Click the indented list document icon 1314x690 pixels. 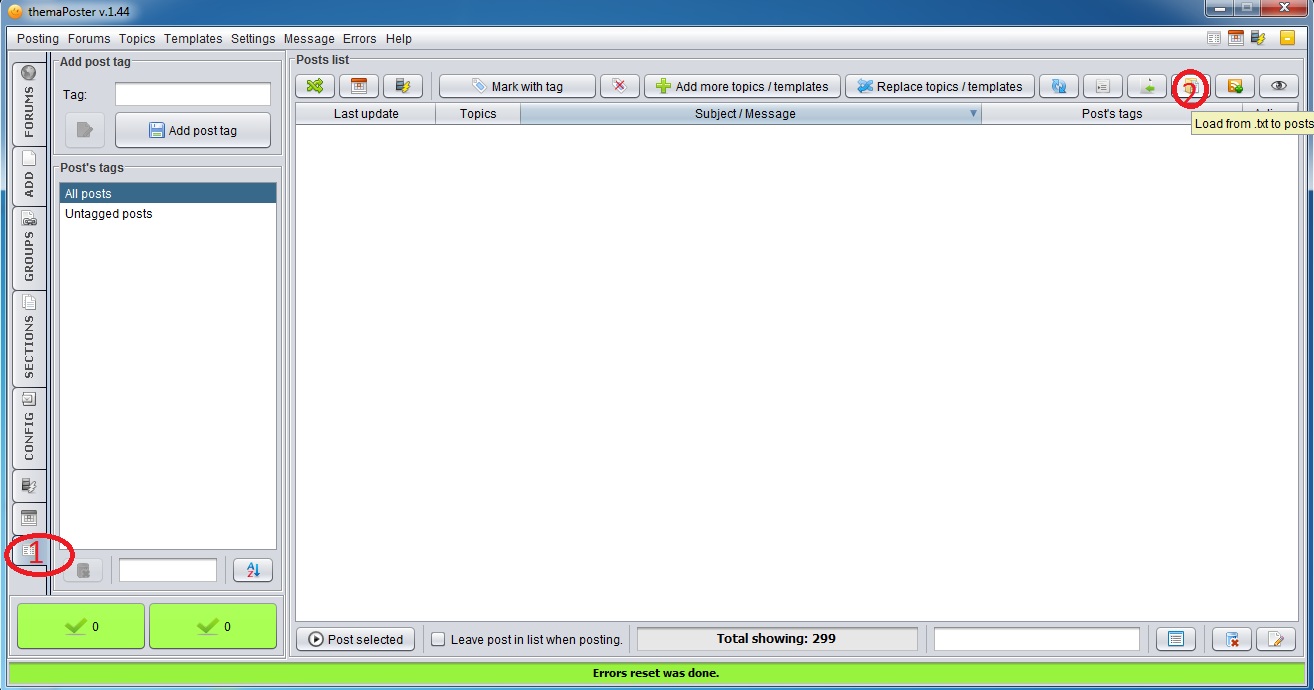(1103, 86)
